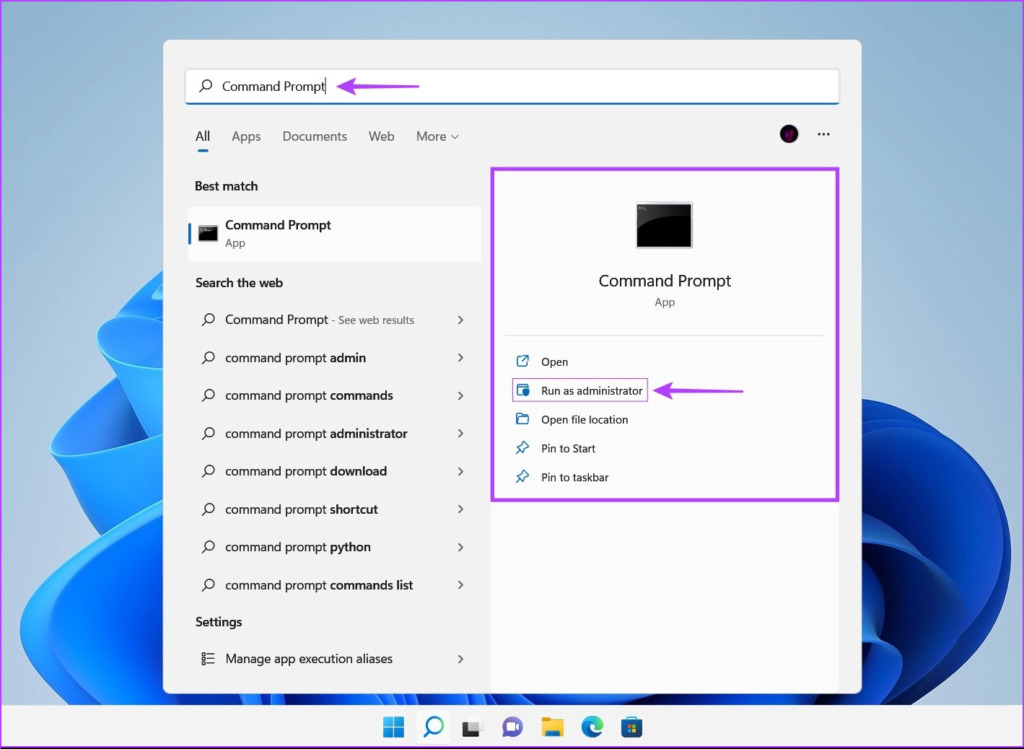Open Microsoft Store from the taskbar
This screenshot has width=1024, height=749.
point(631,727)
